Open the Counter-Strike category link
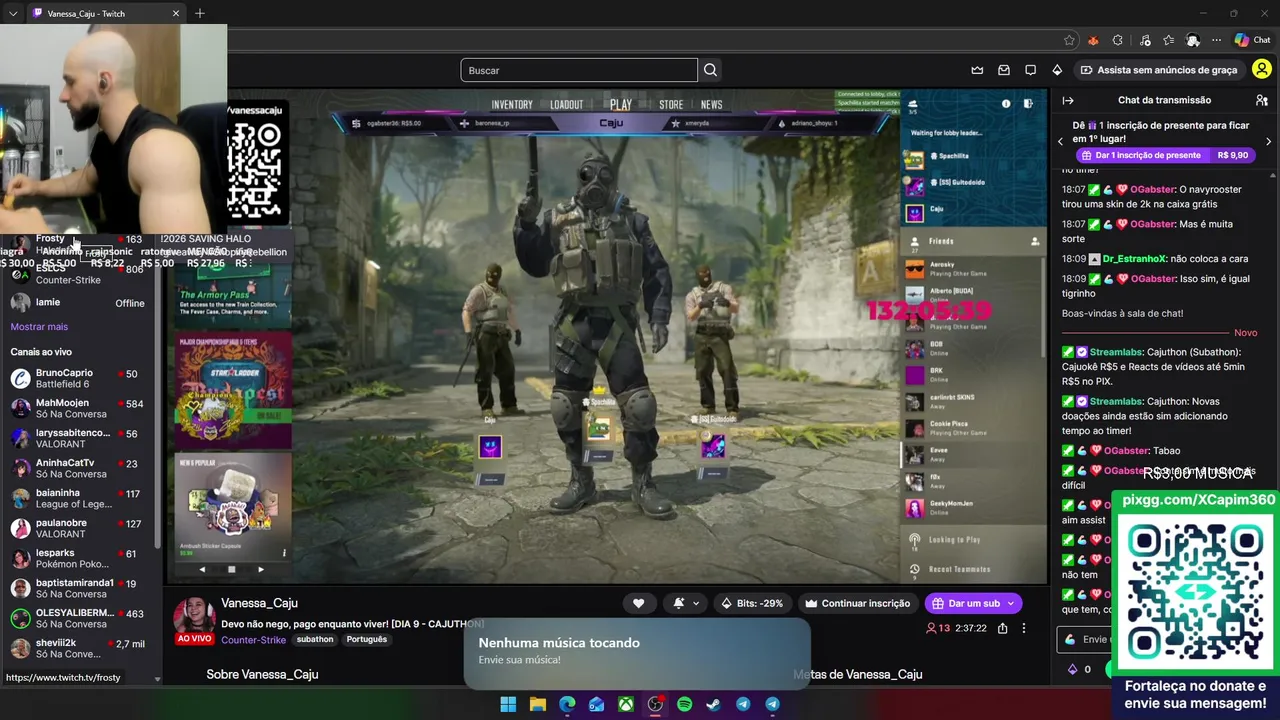1280x720 pixels. pos(253,639)
